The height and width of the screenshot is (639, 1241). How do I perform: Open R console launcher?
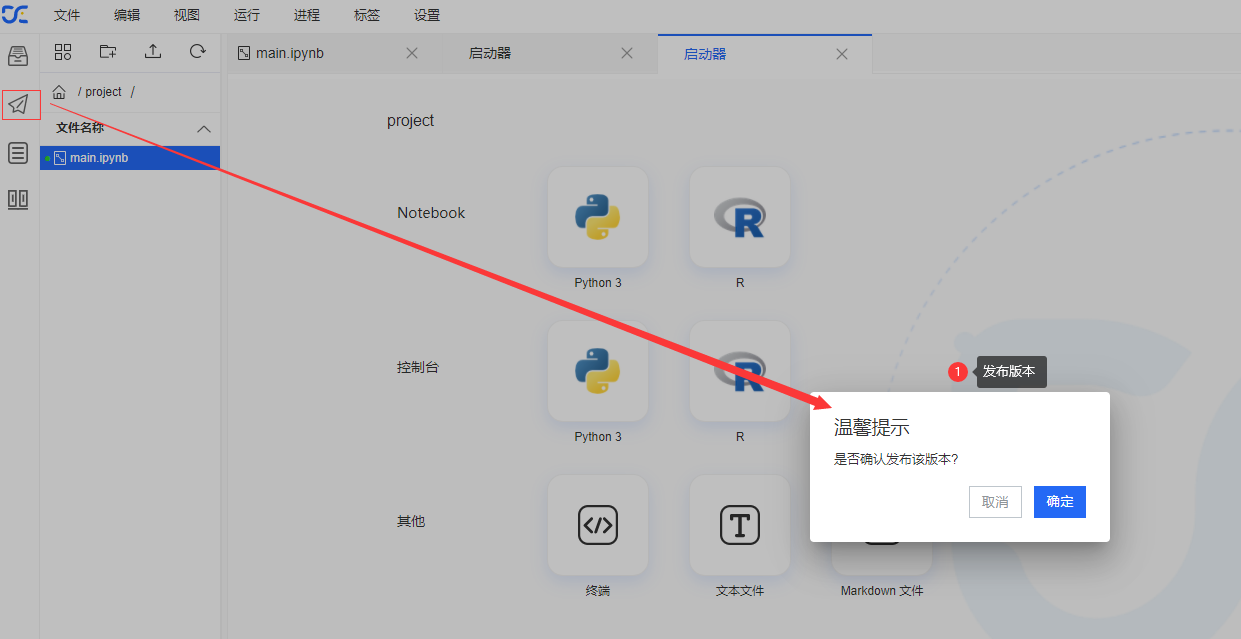tap(740, 371)
